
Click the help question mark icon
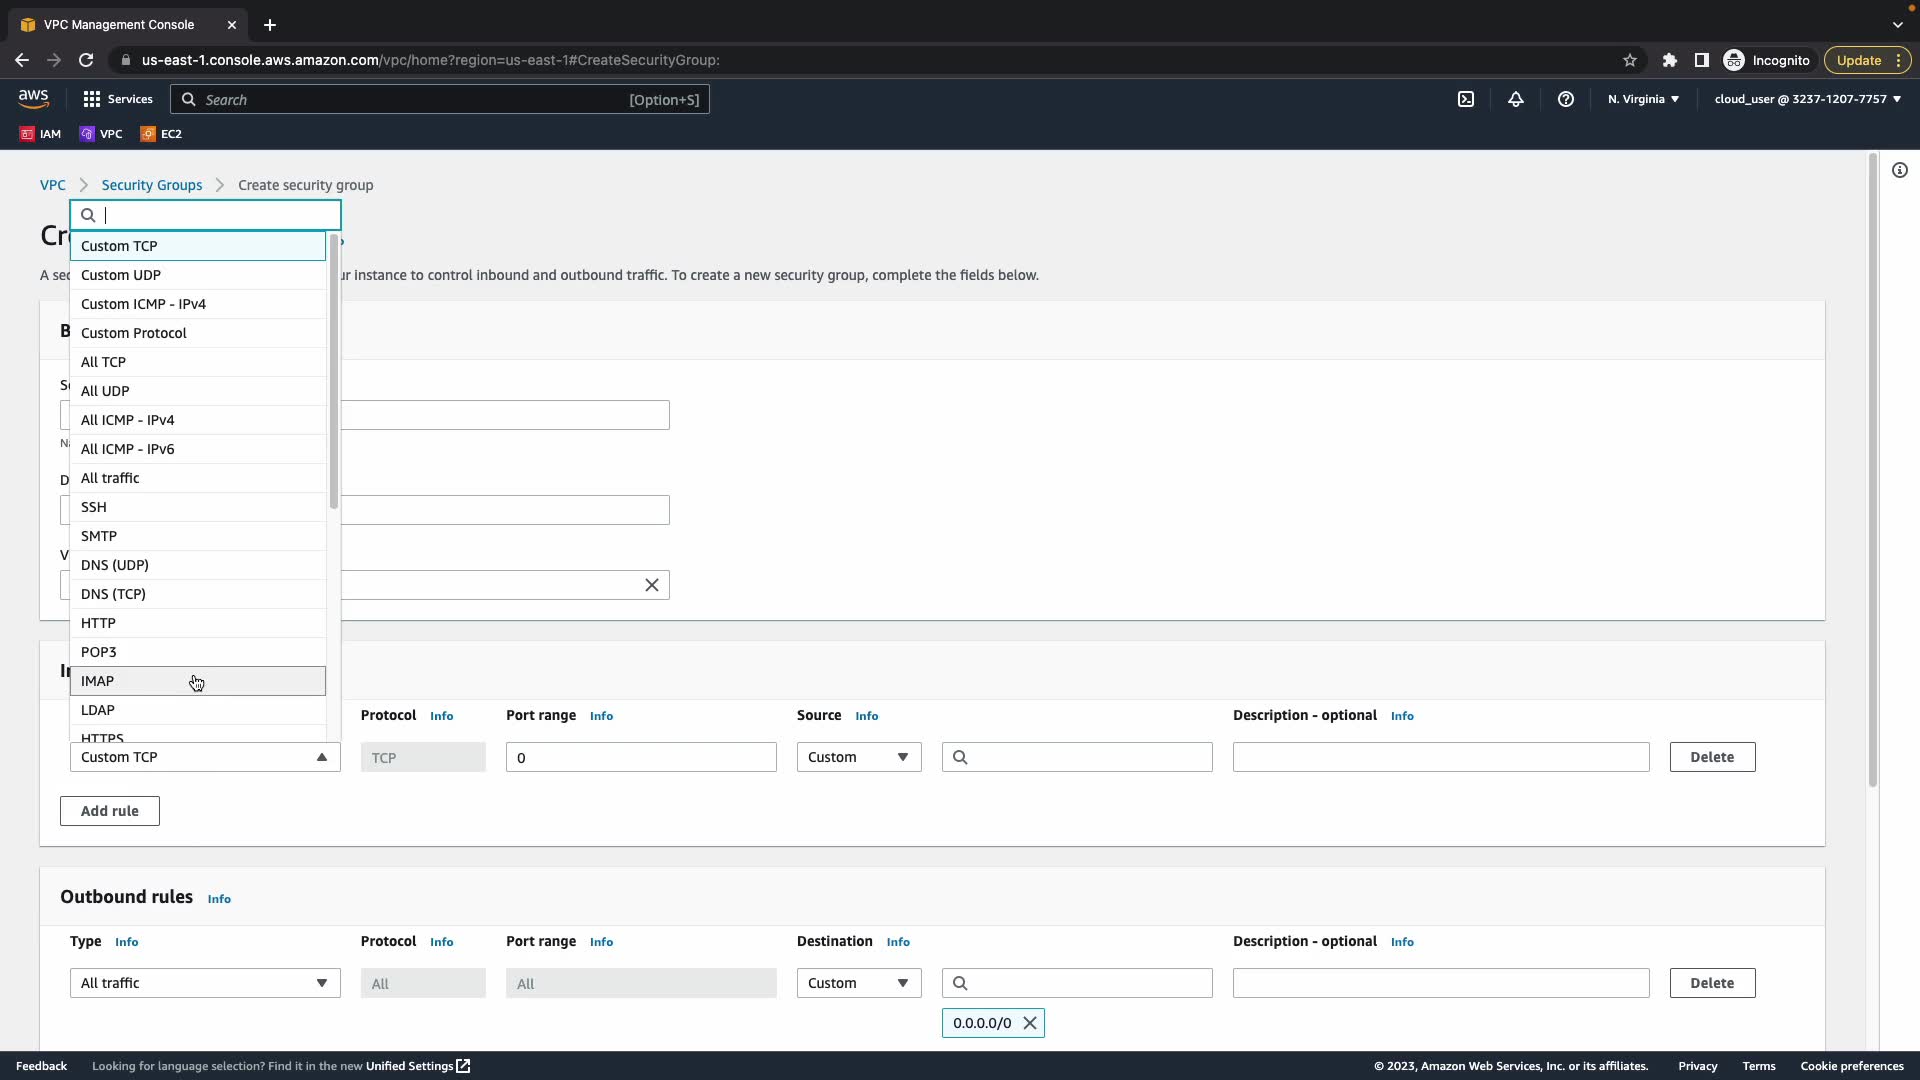(1566, 99)
